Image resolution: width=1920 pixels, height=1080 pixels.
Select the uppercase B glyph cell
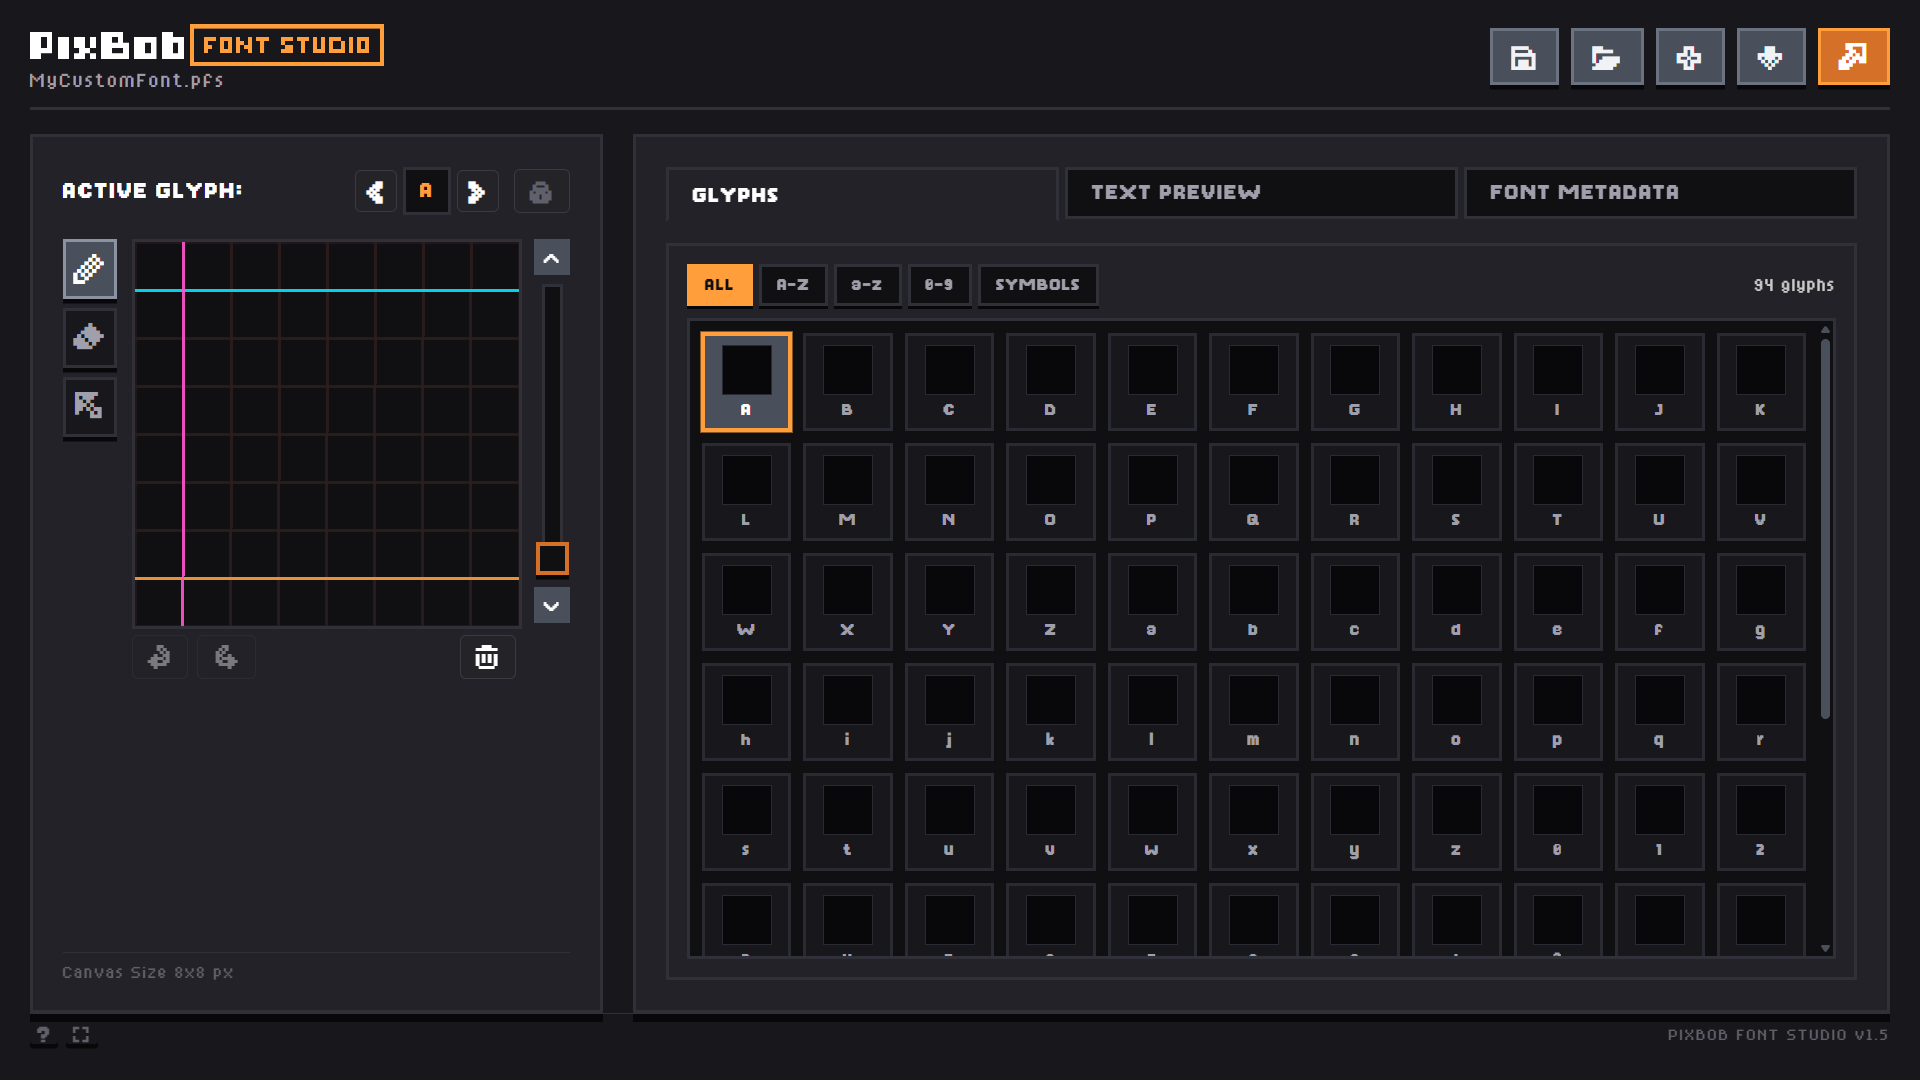pyautogui.click(x=847, y=382)
